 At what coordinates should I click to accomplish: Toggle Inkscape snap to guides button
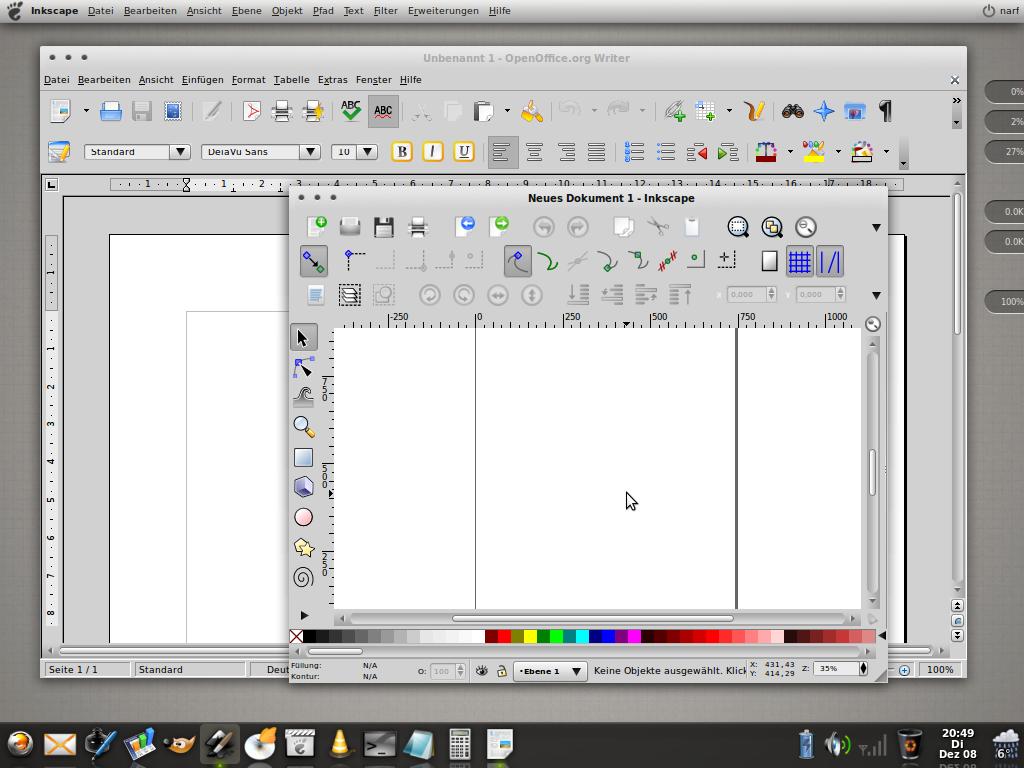pos(830,261)
